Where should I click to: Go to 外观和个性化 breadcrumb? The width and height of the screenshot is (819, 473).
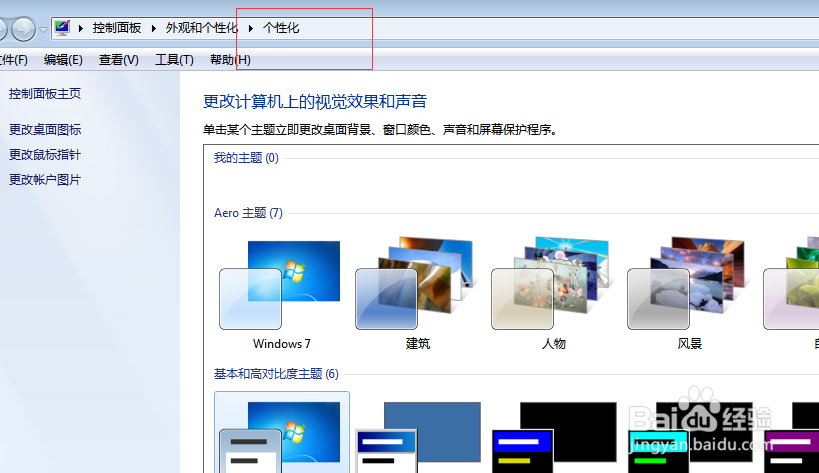(202, 28)
